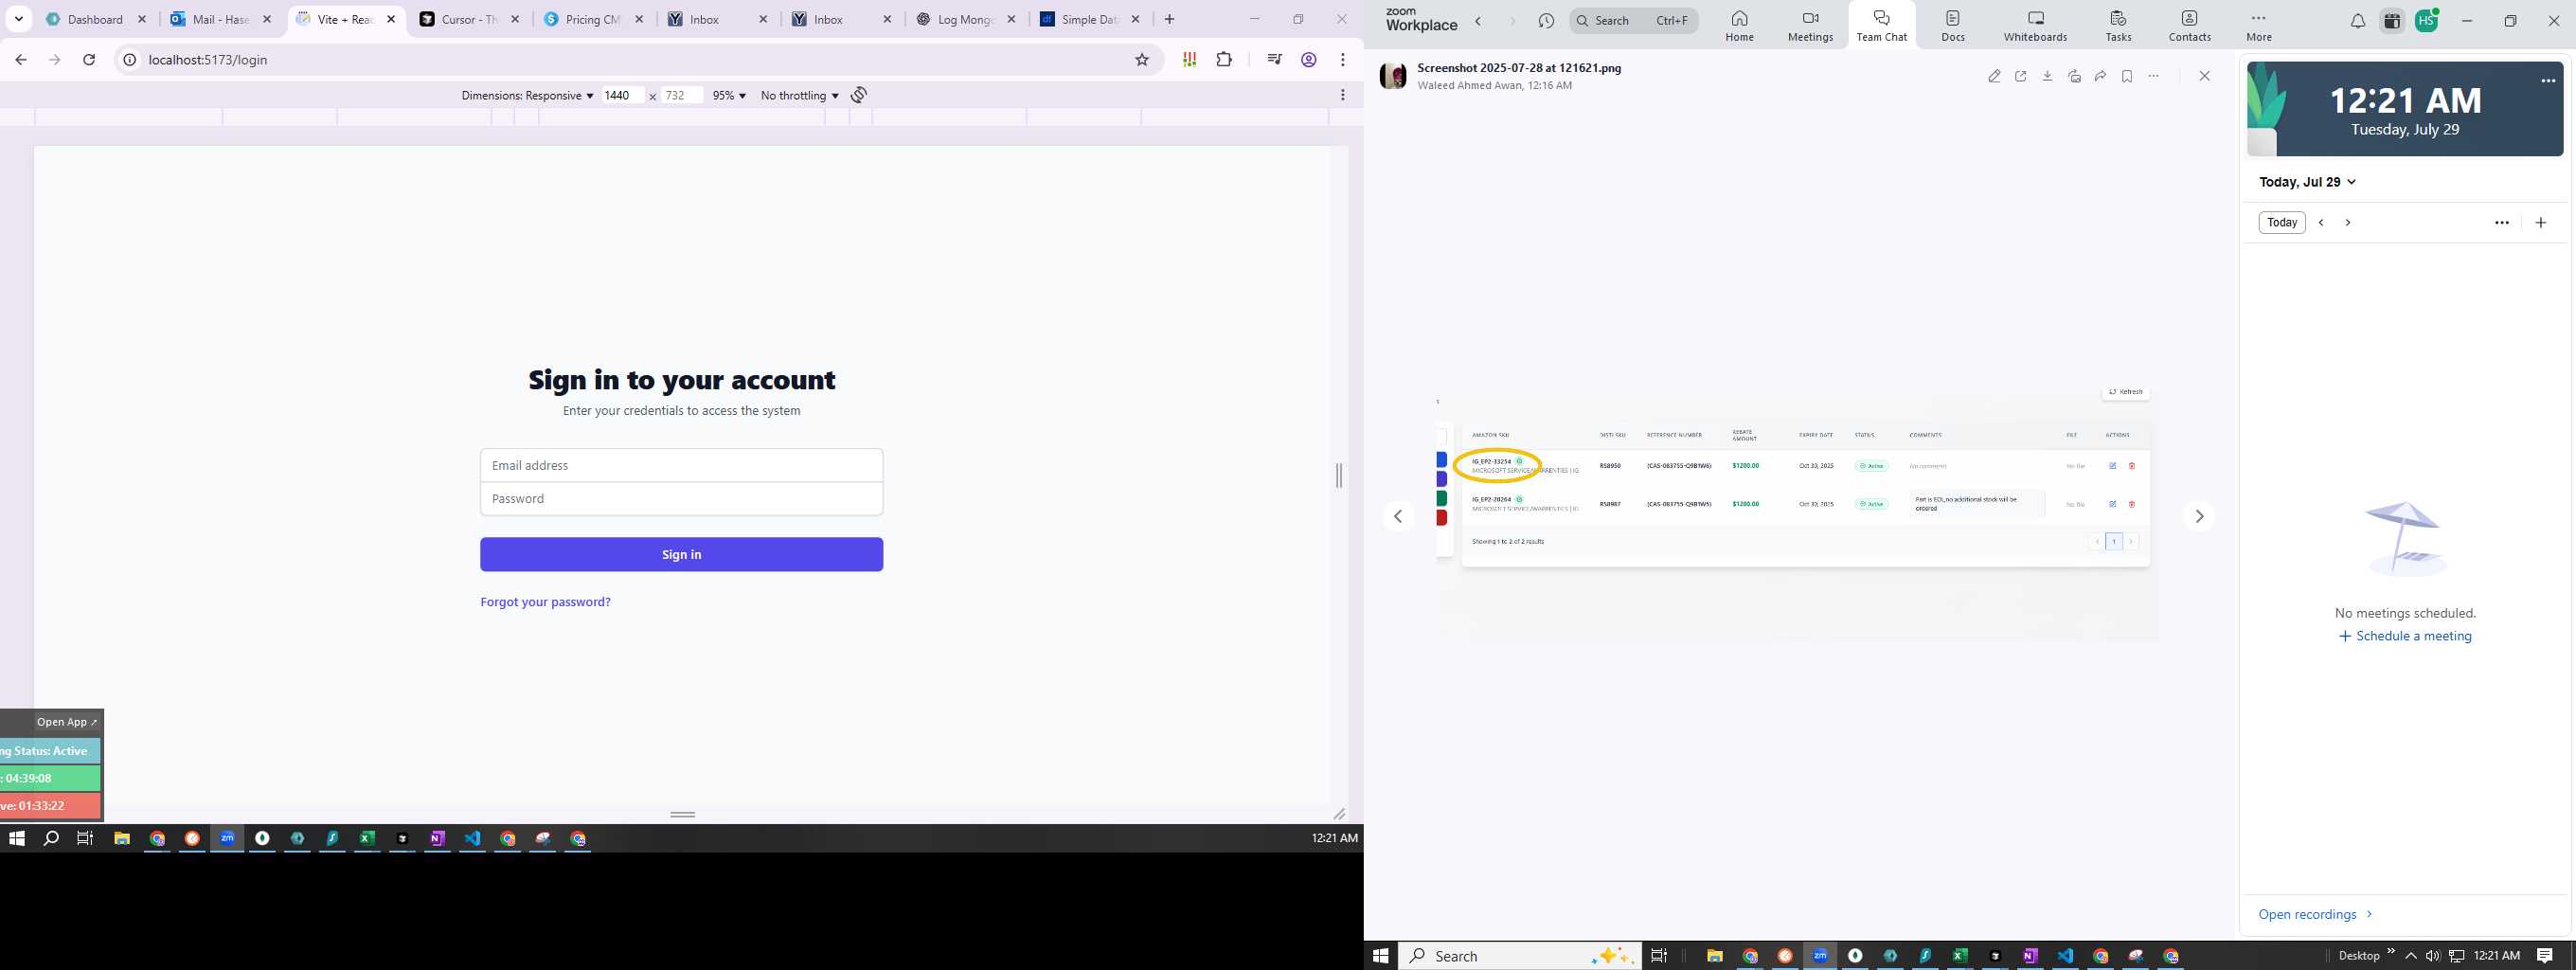Rotate viewport with the rotate icon
Viewport: 2576px width, 970px height.
[859, 95]
